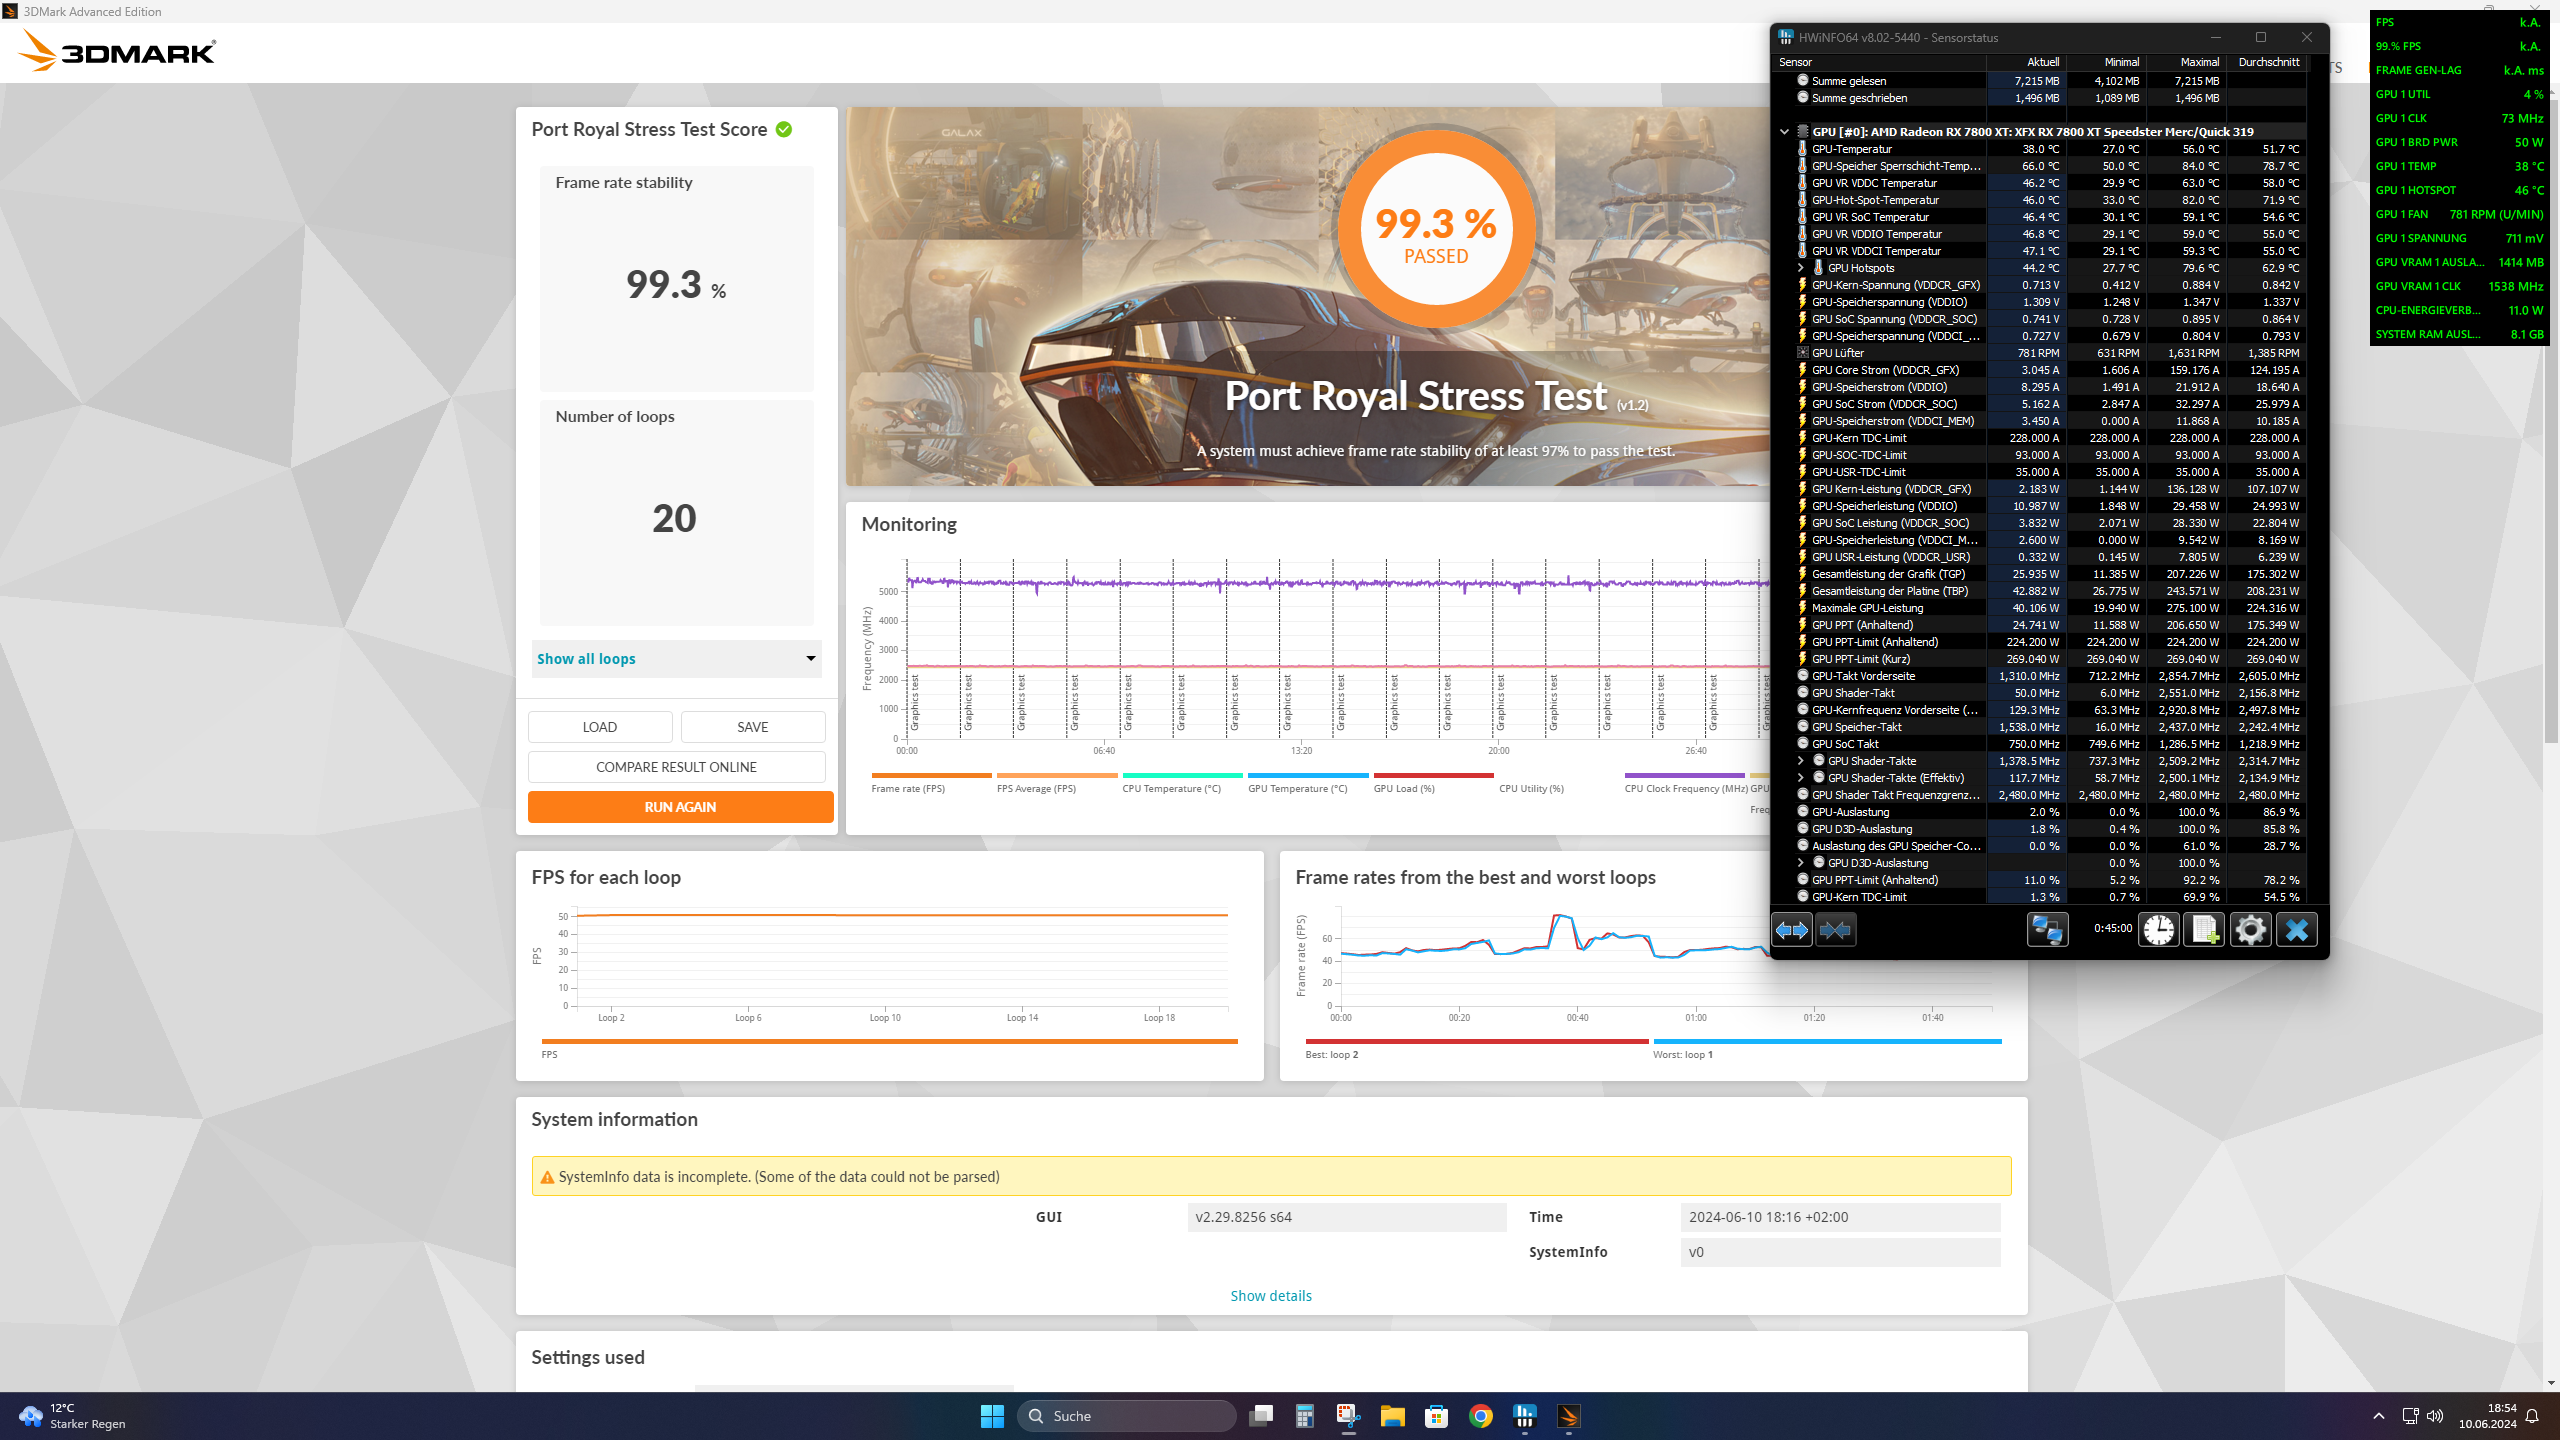
Task: Open the weather widget showing 12°C
Action: 72,1416
